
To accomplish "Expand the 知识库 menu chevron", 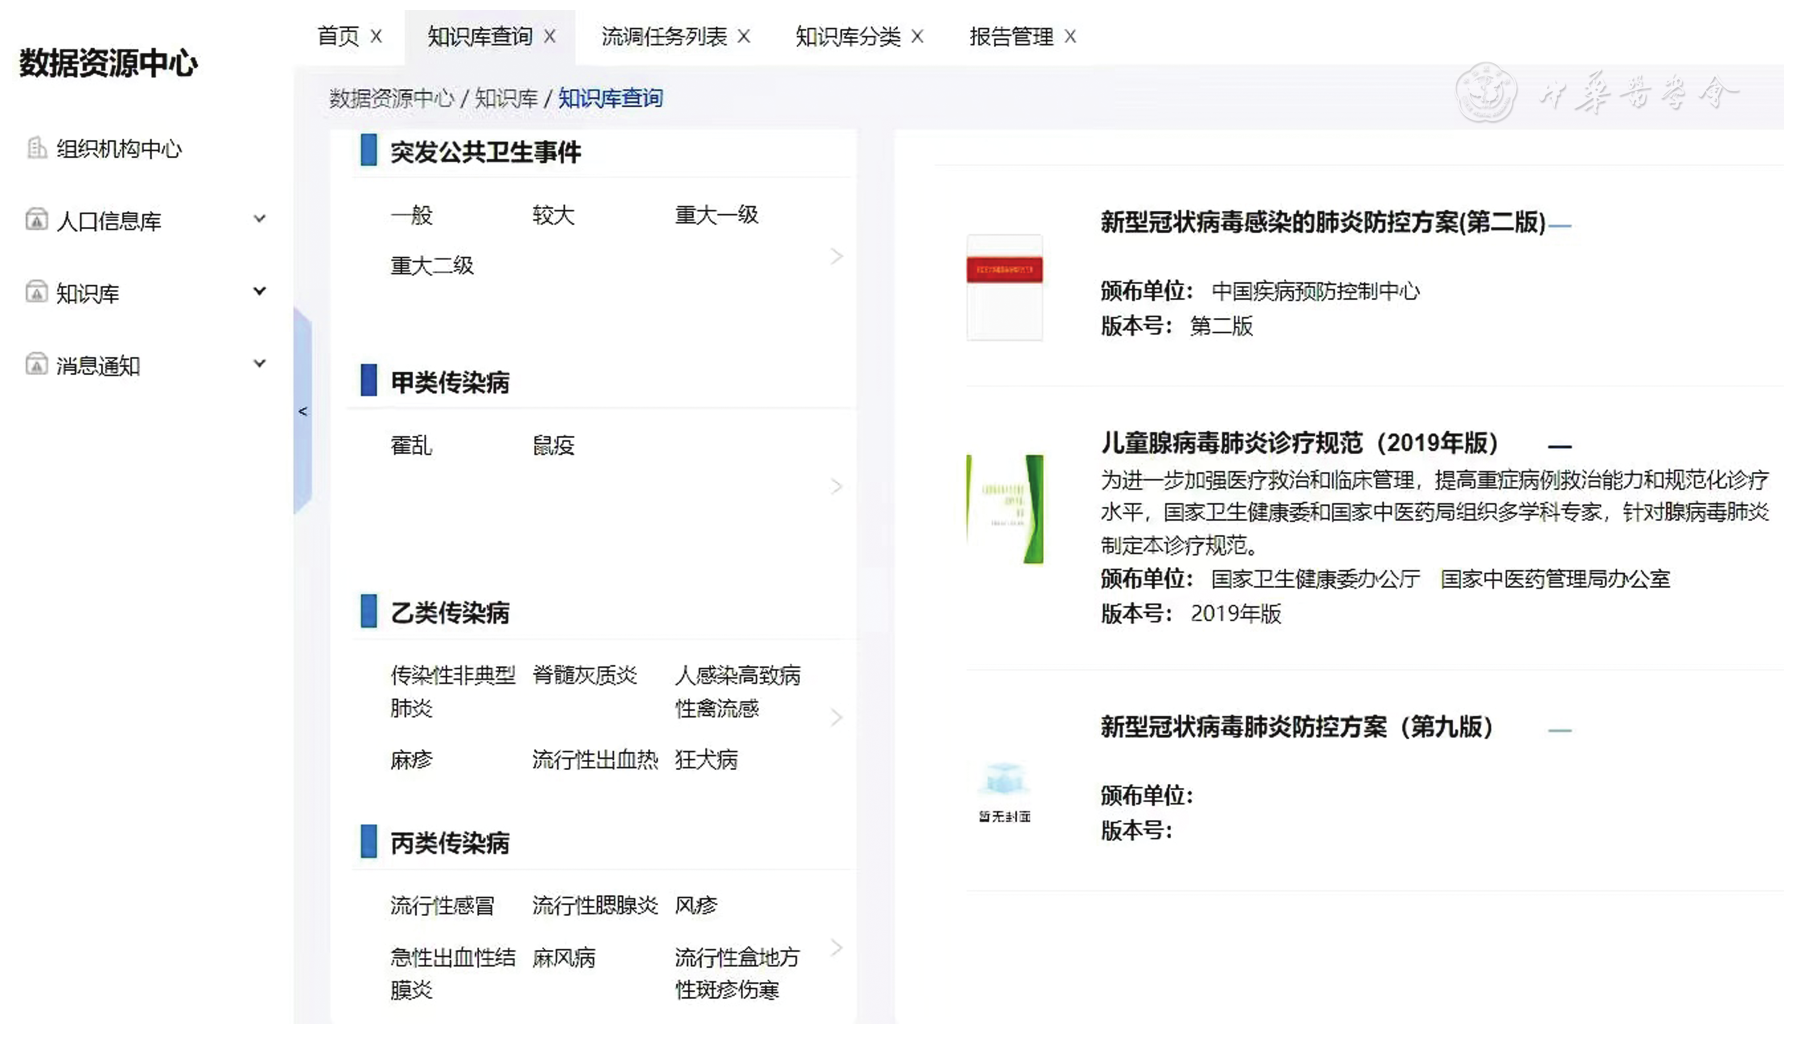I will click(x=259, y=291).
